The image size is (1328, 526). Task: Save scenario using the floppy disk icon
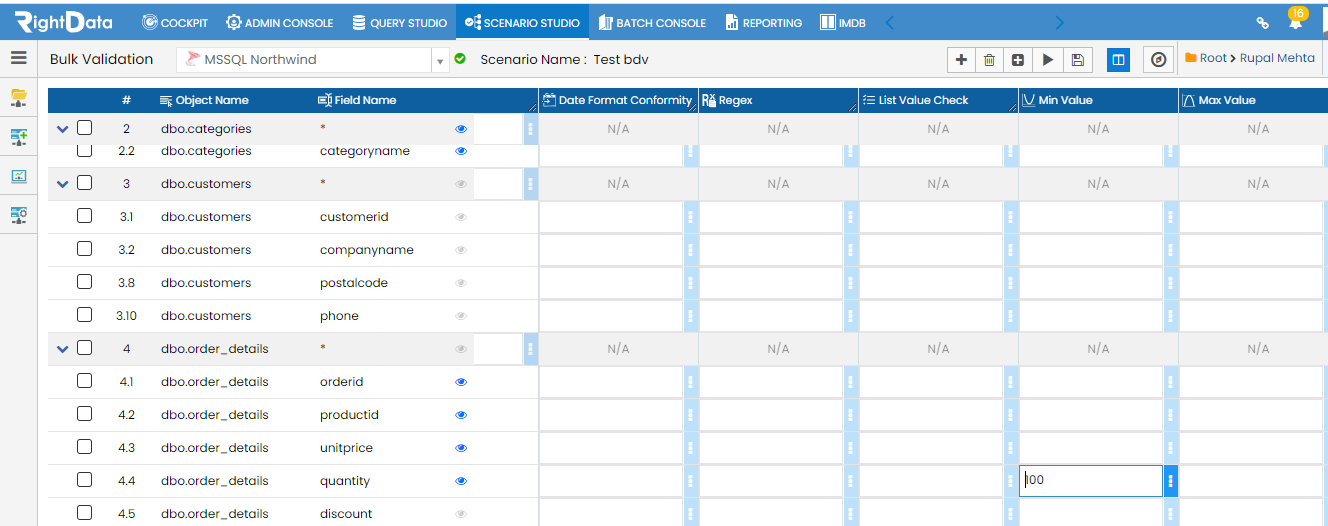point(1077,60)
